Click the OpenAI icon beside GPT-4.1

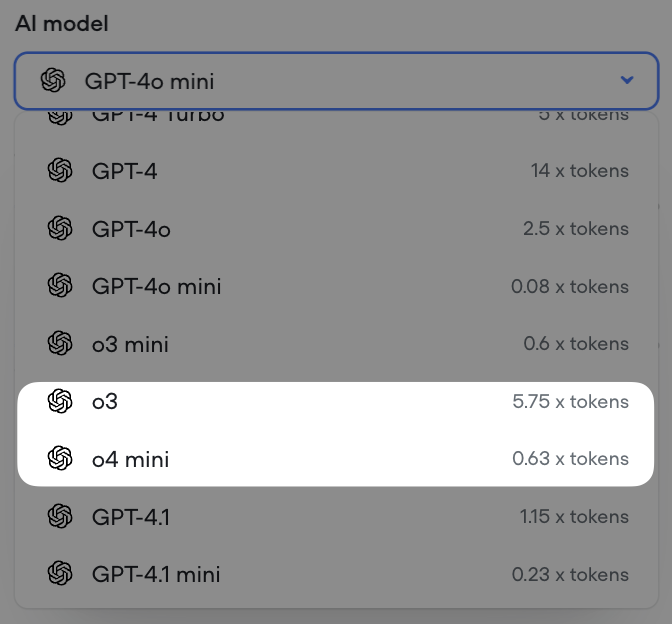pos(60,517)
